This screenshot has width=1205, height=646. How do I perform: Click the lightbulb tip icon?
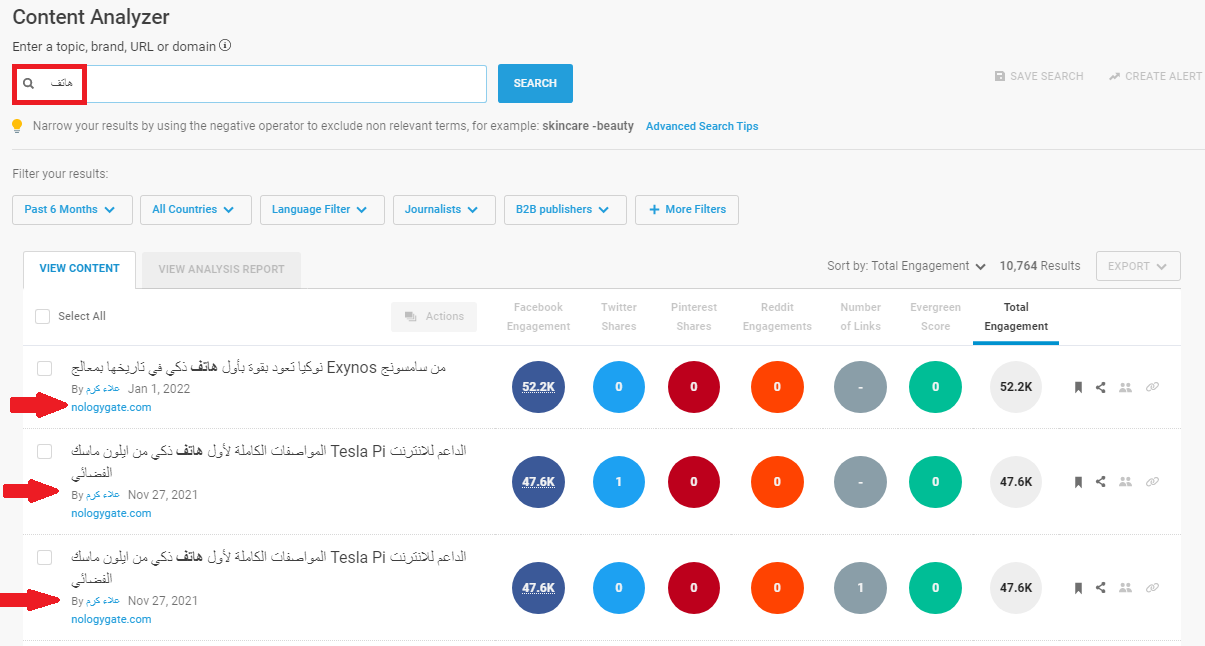coord(17,126)
